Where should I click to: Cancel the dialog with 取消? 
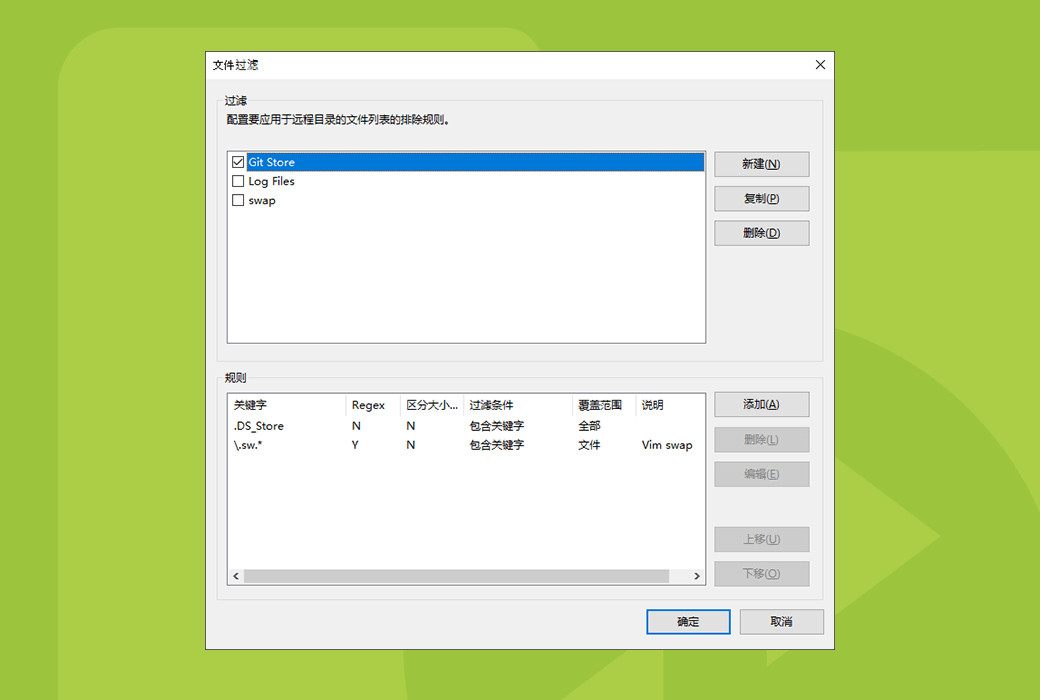[781, 622]
